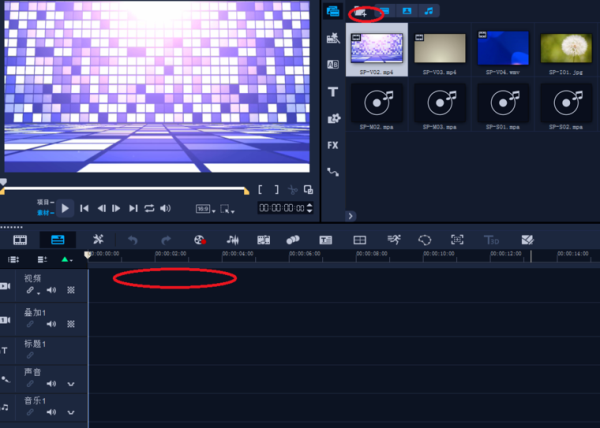Step to the previous frame

pos(101,208)
